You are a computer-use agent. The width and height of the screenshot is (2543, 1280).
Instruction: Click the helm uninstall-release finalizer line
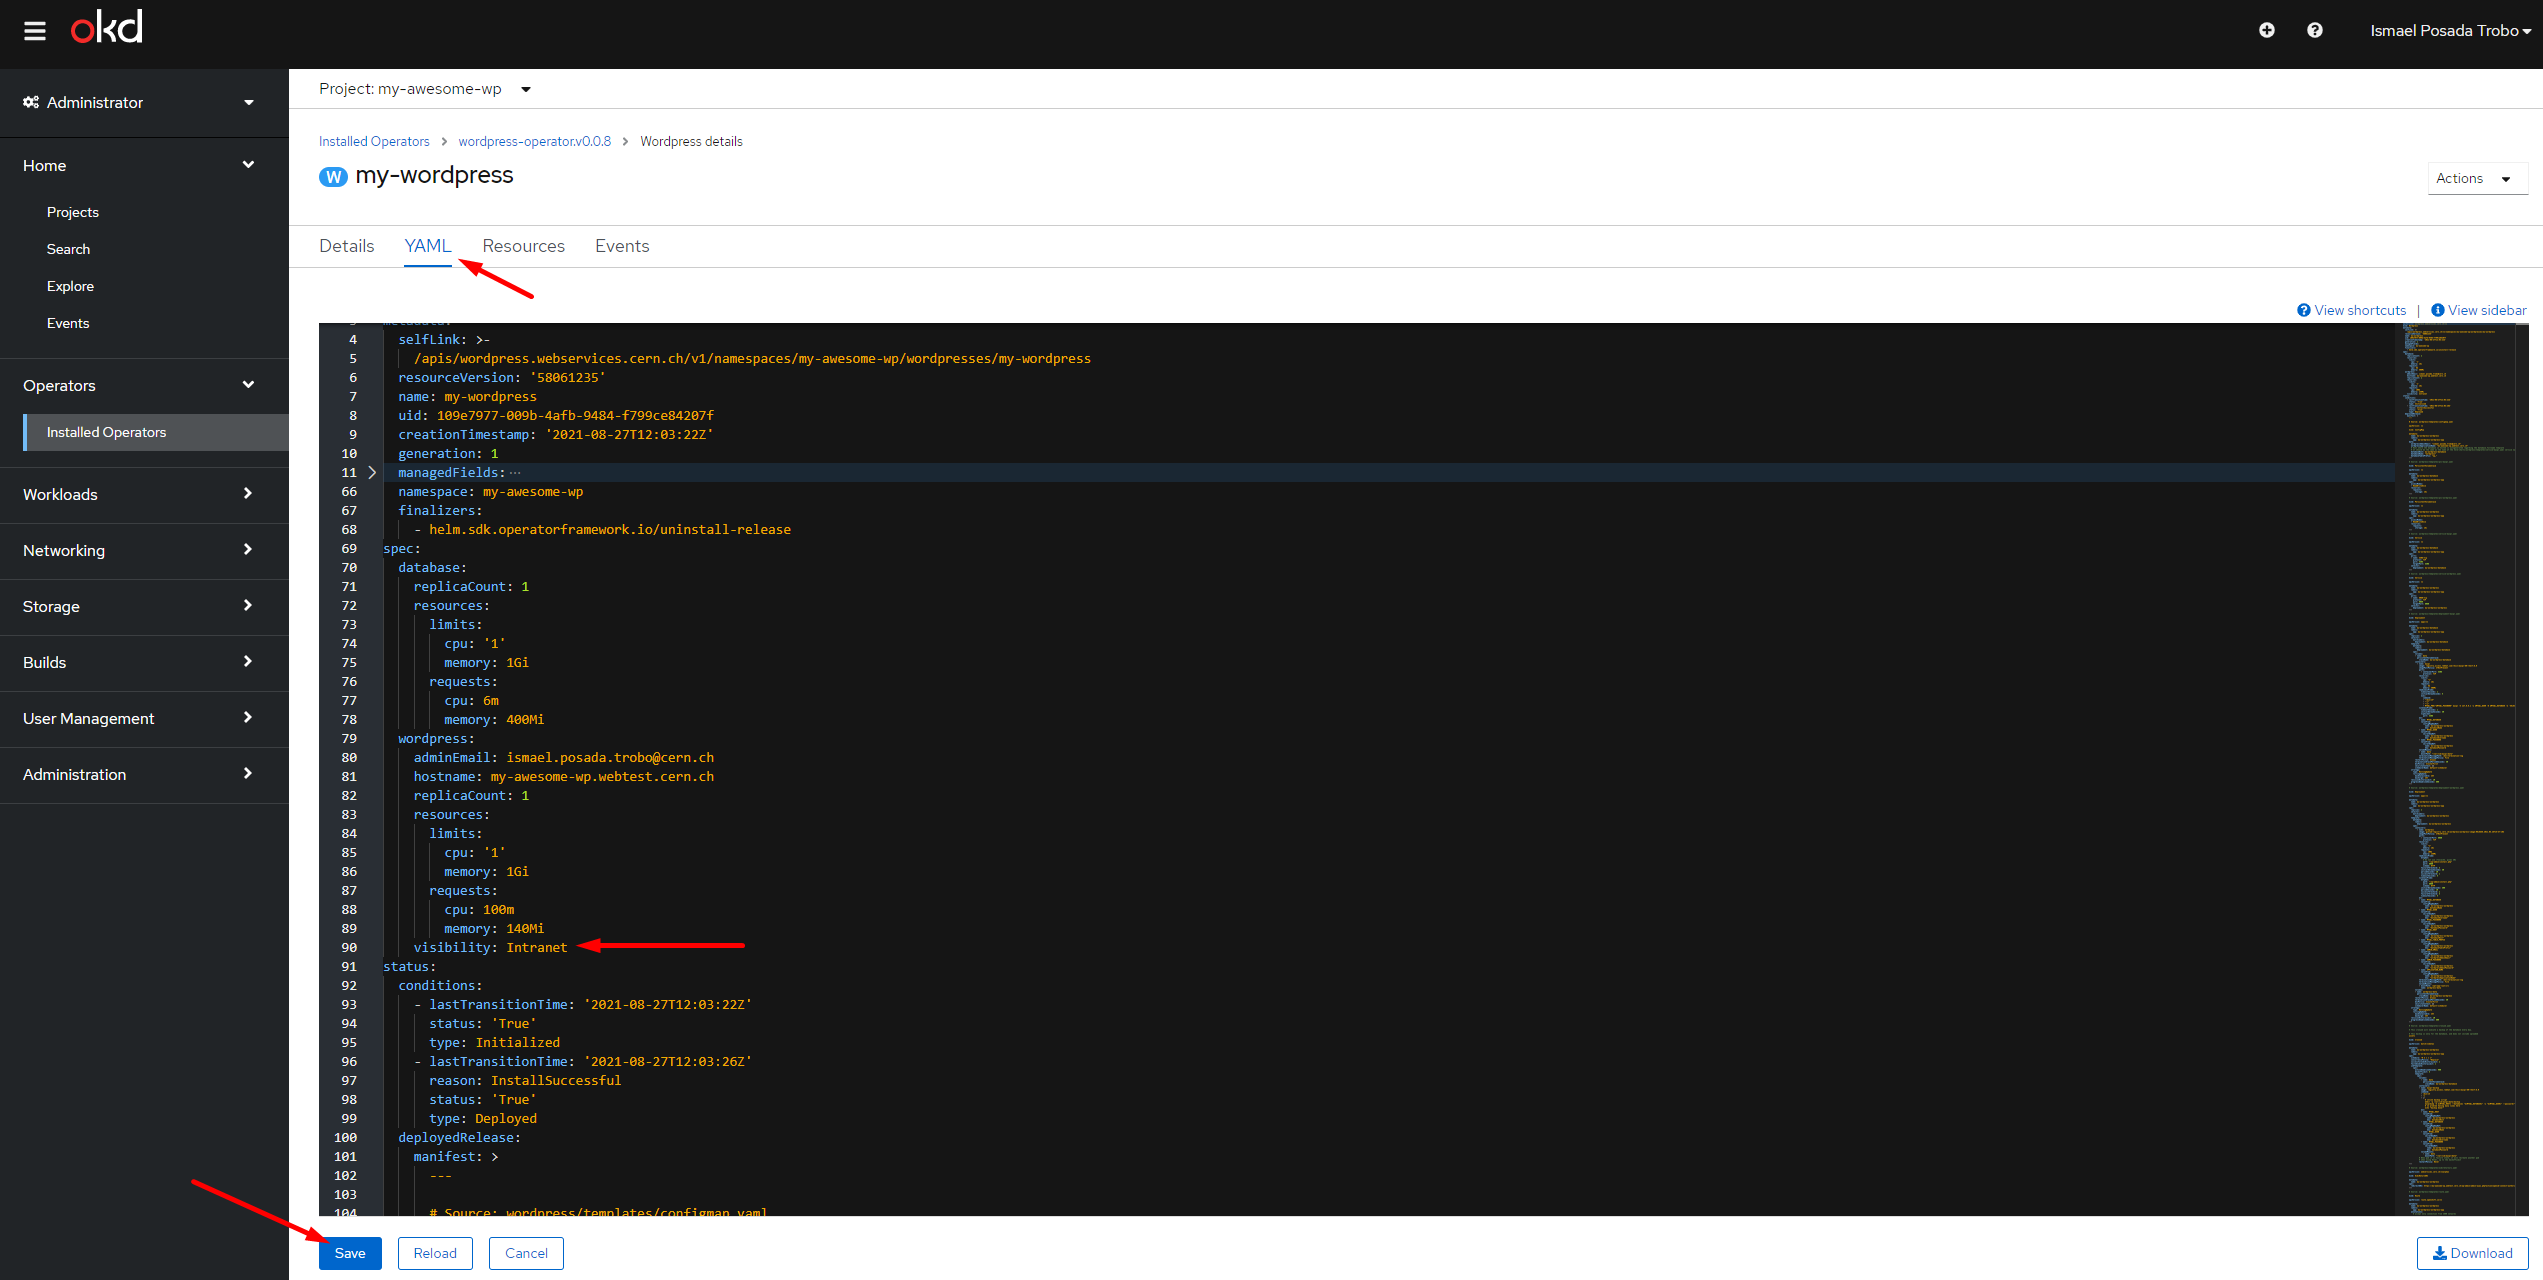tap(602, 529)
